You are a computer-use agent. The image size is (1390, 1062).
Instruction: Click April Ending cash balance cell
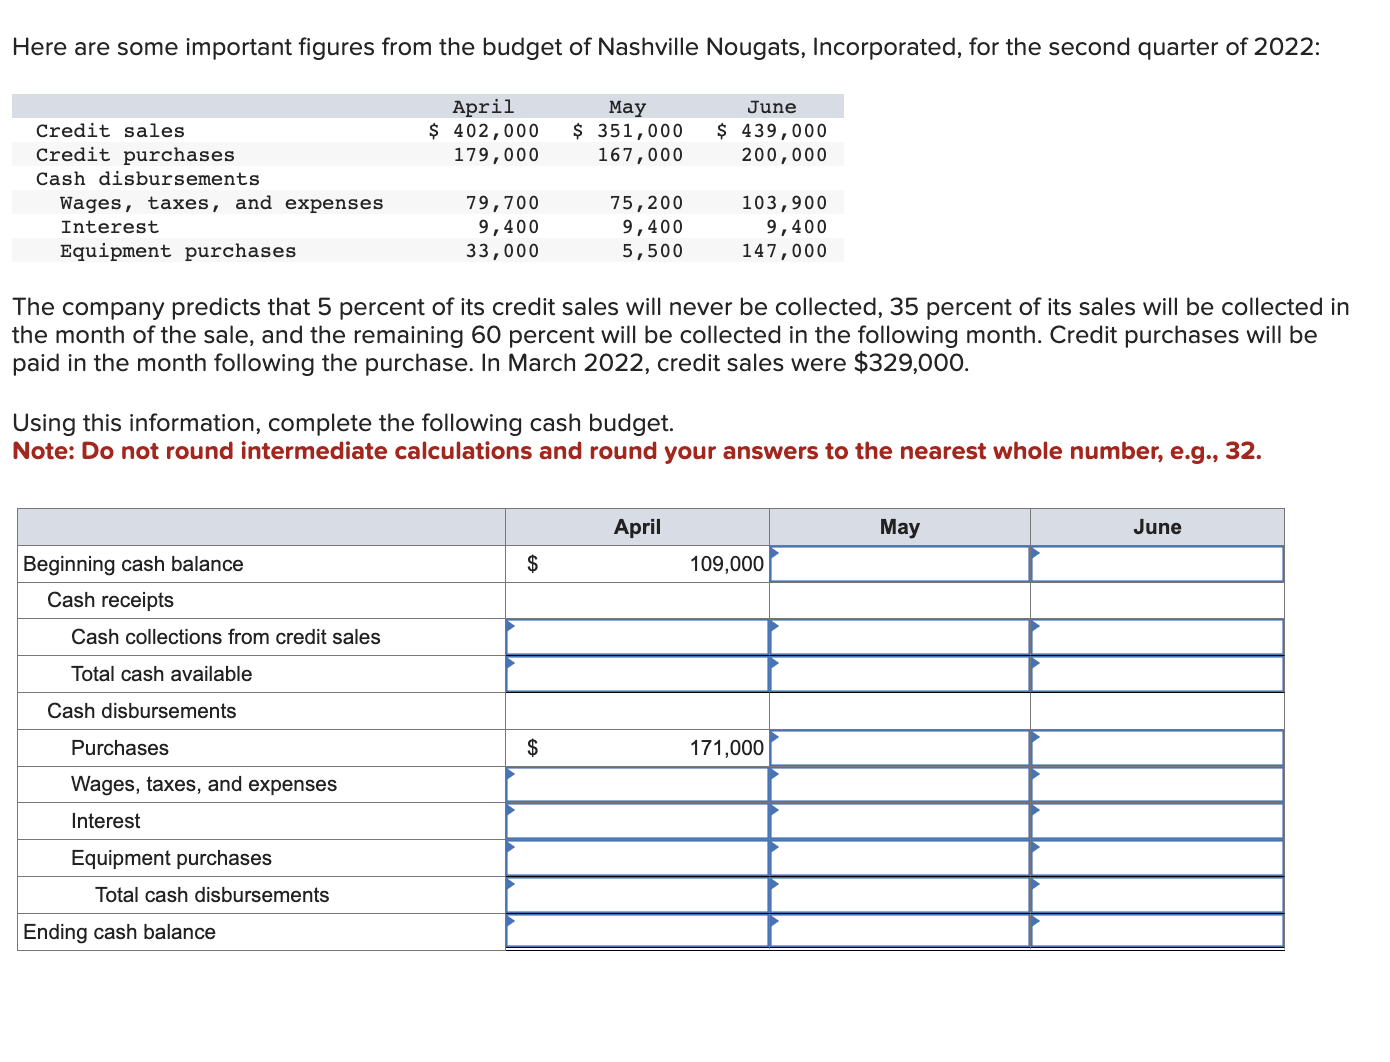point(637,931)
